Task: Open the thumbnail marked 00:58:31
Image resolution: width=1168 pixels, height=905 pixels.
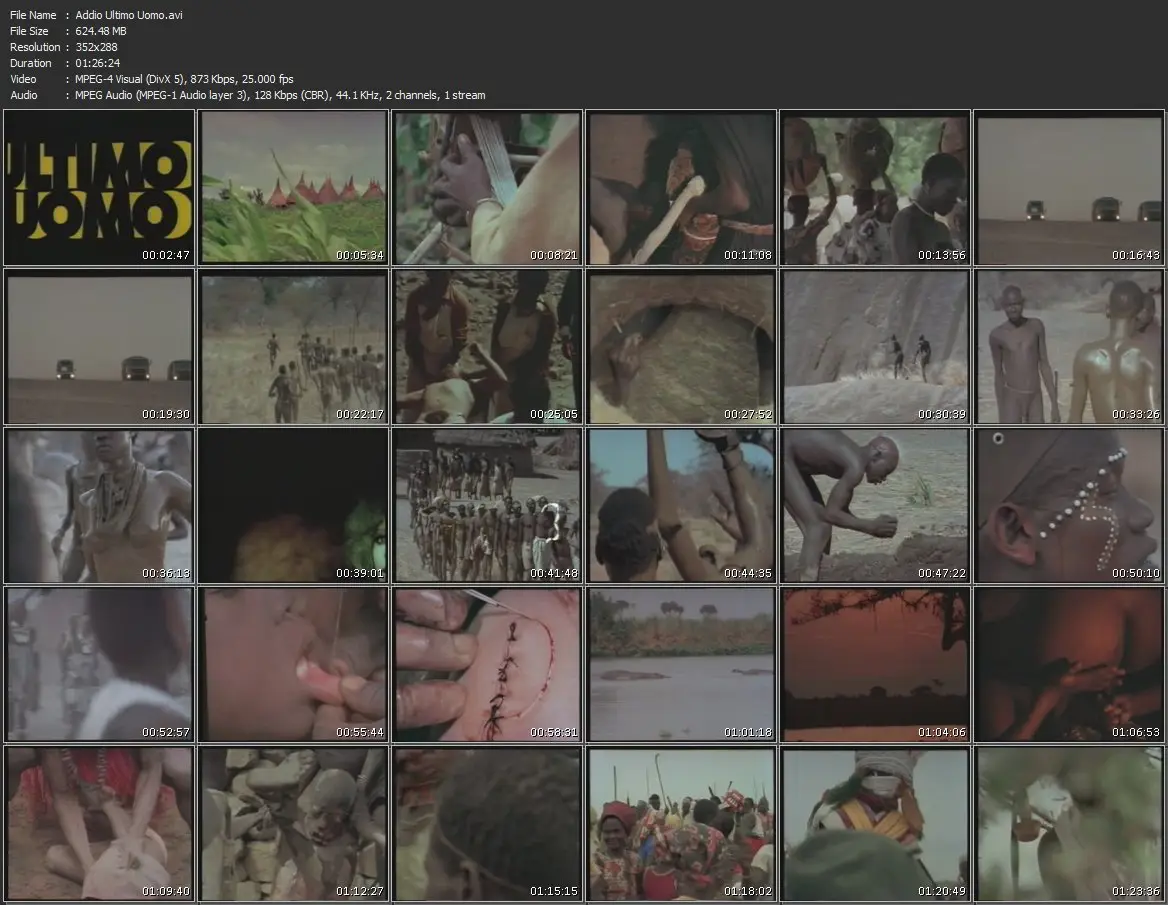Action: [487, 665]
